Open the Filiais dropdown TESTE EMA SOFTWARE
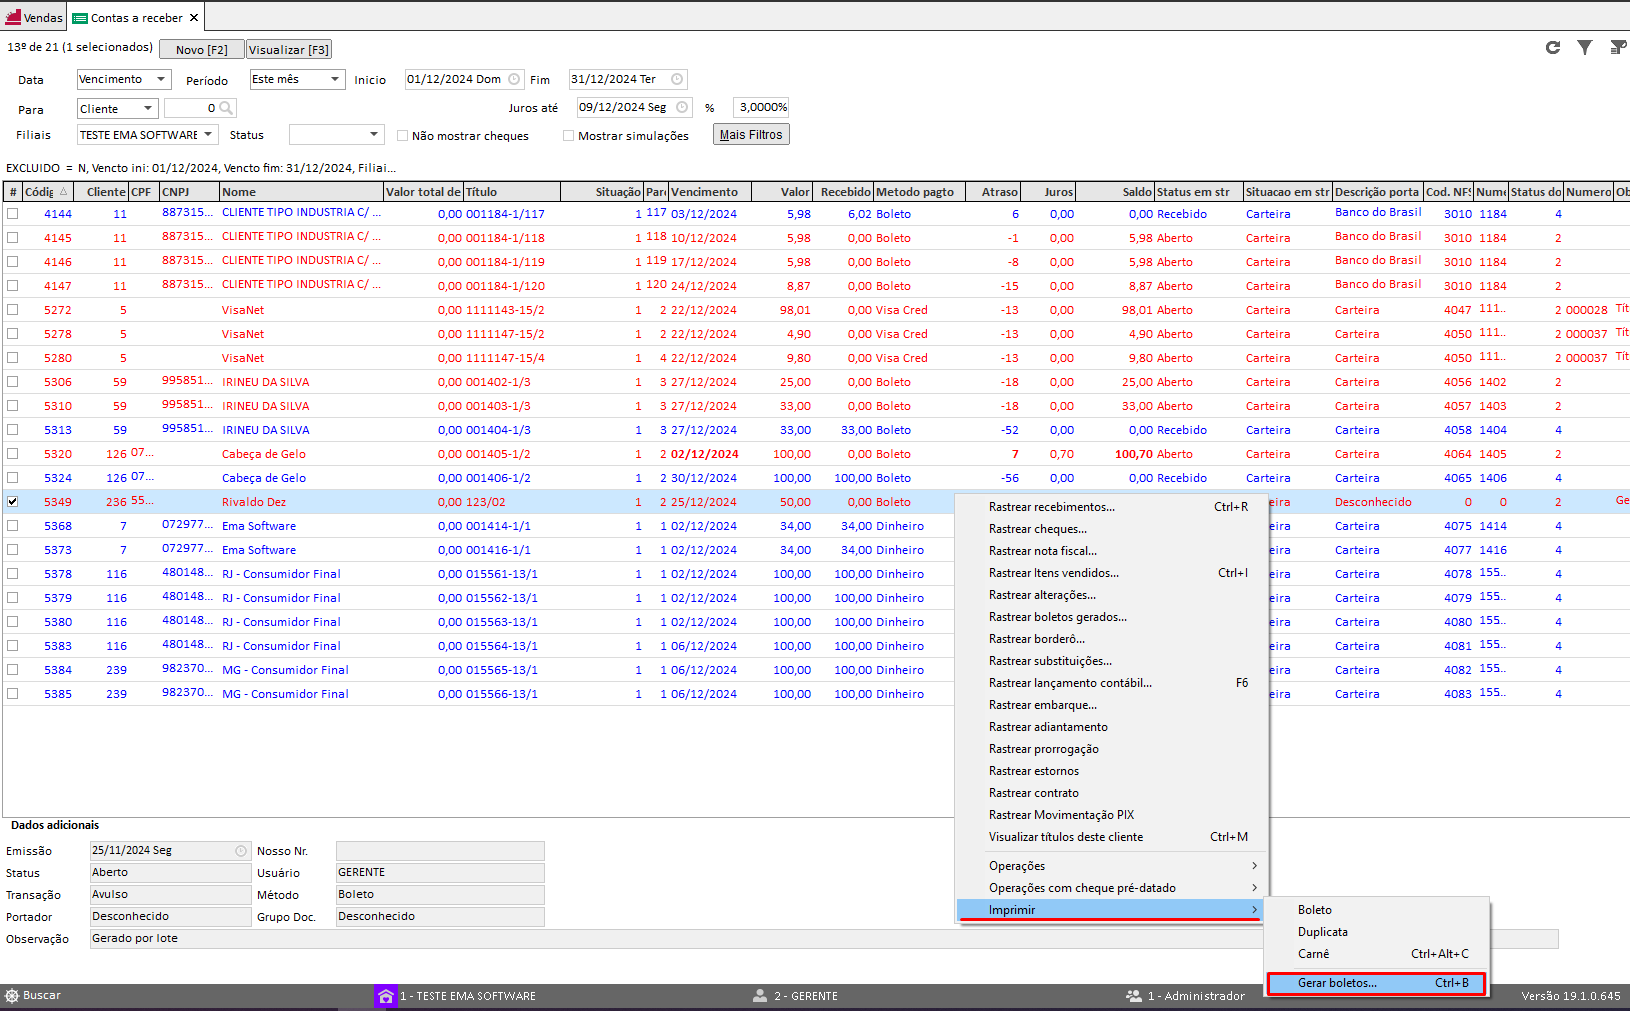Viewport: 1630px width, 1011px height. 148,135
